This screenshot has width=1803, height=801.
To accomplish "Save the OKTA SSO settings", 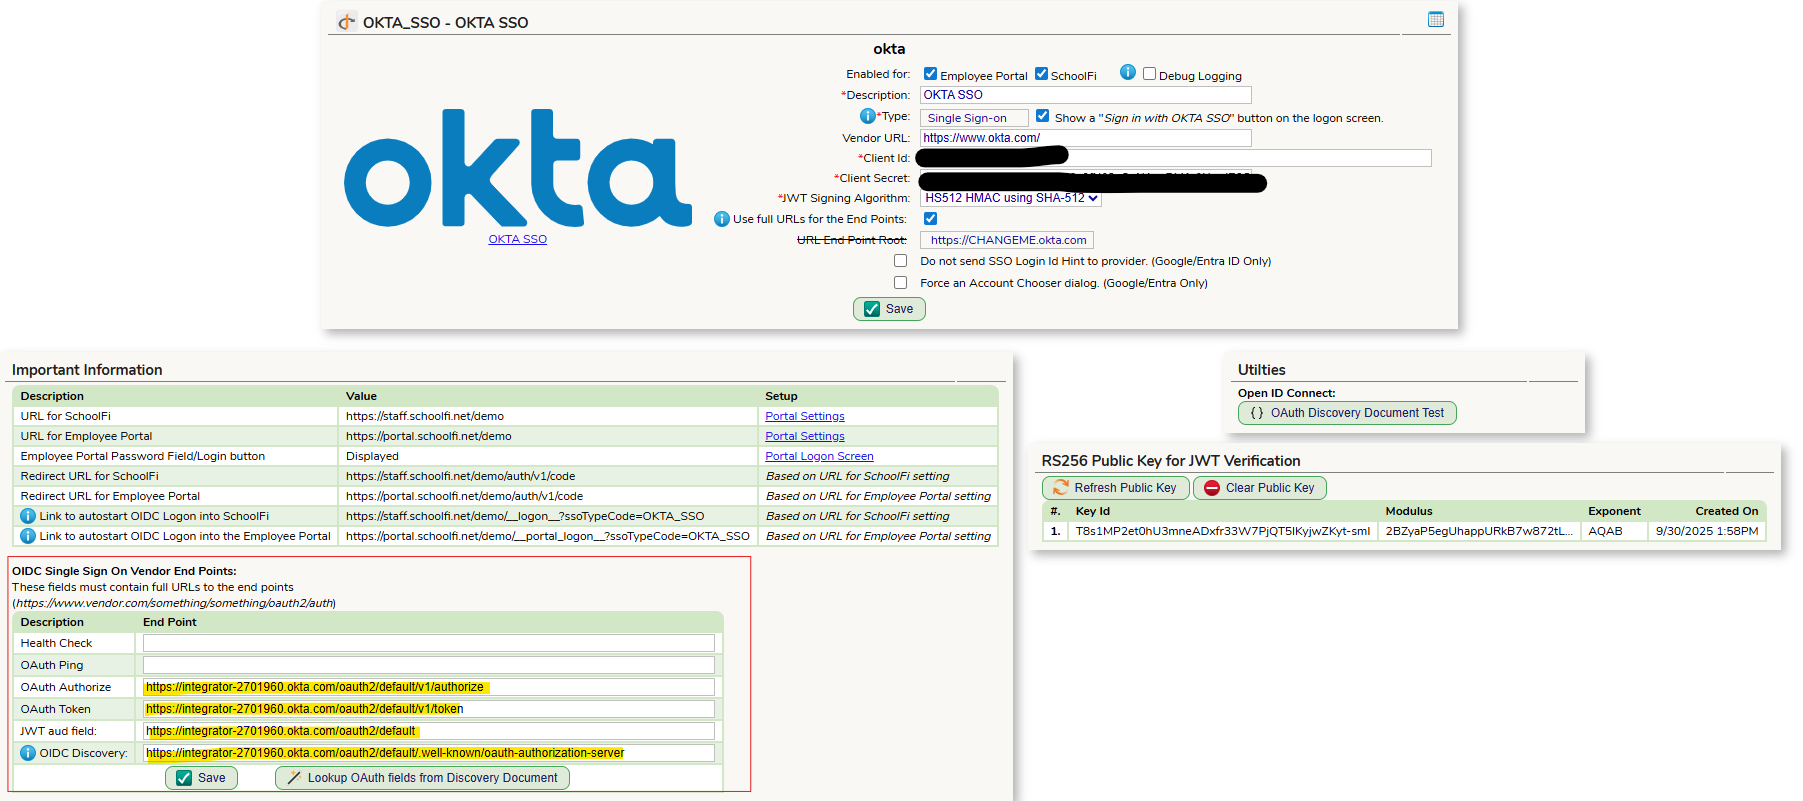I will pos(889,309).
